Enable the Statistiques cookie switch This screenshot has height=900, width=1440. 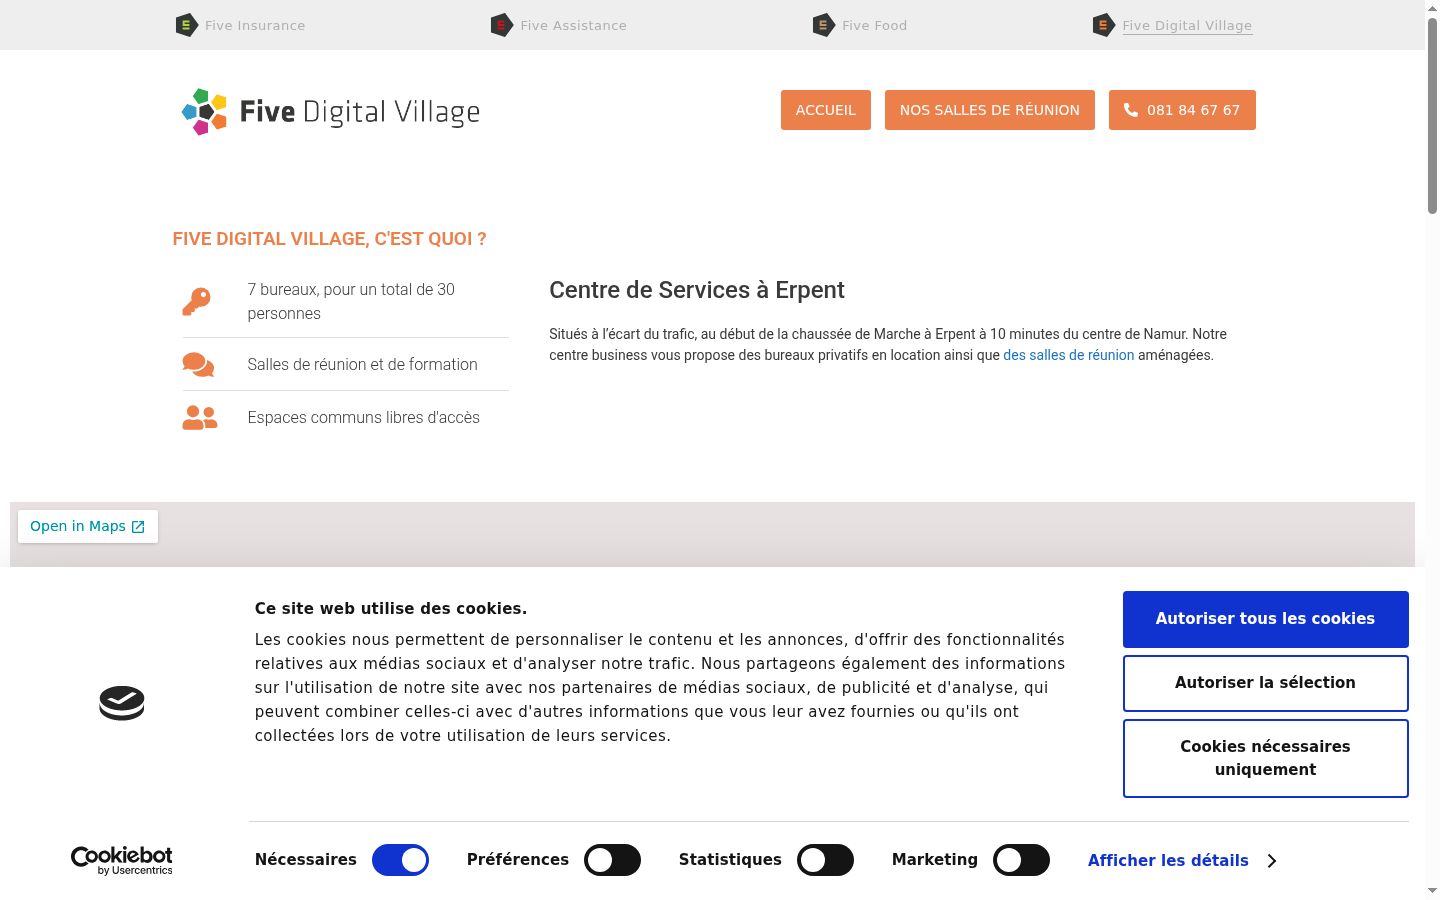825,860
